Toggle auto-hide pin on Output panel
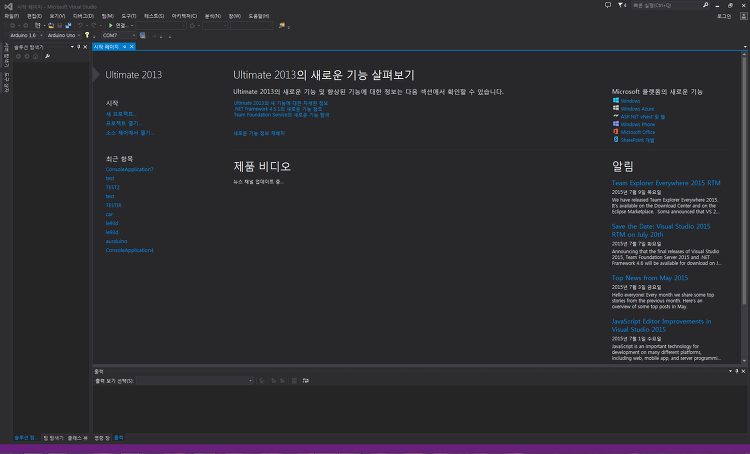750x454 pixels. click(737, 371)
